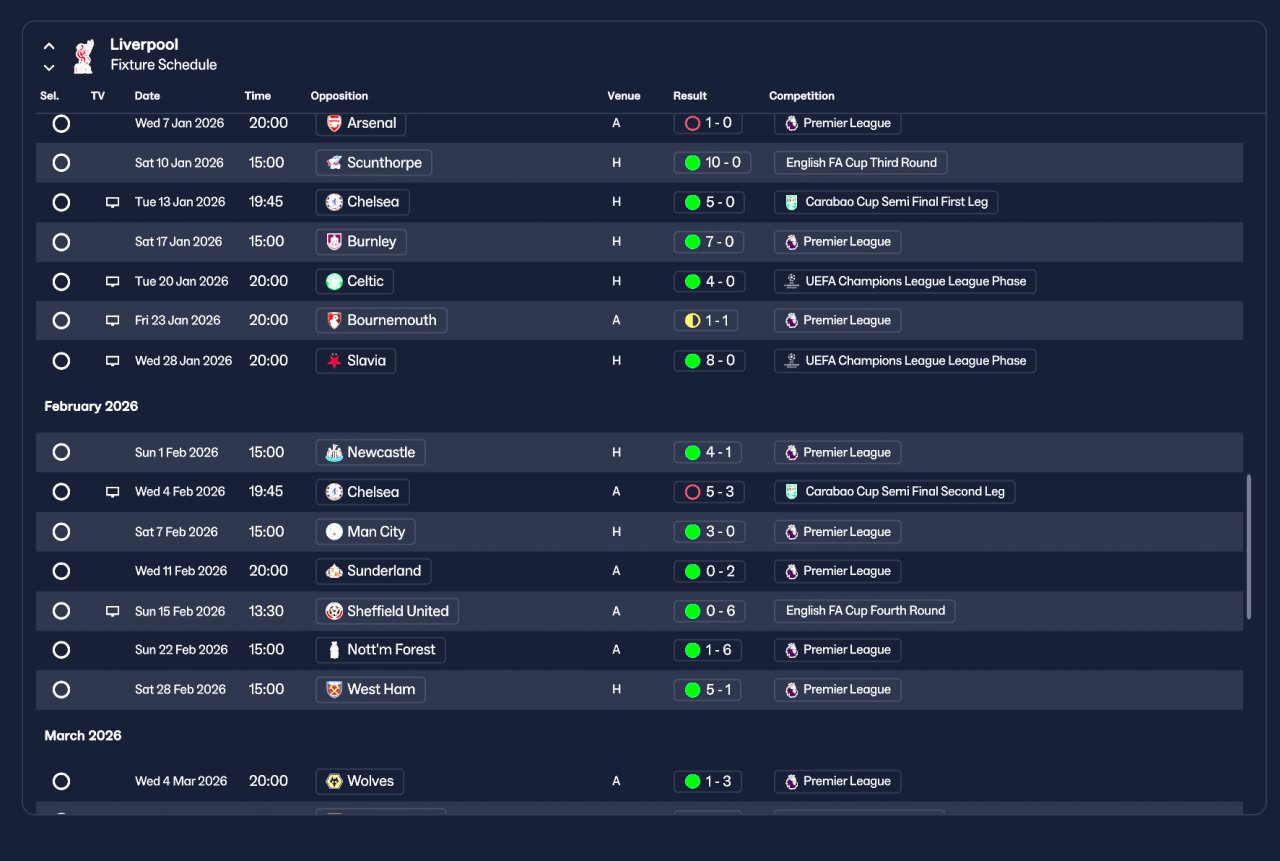The image size is (1280, 861).
Task: Open the Sheffield United opposition button
Action: (387, 611)
